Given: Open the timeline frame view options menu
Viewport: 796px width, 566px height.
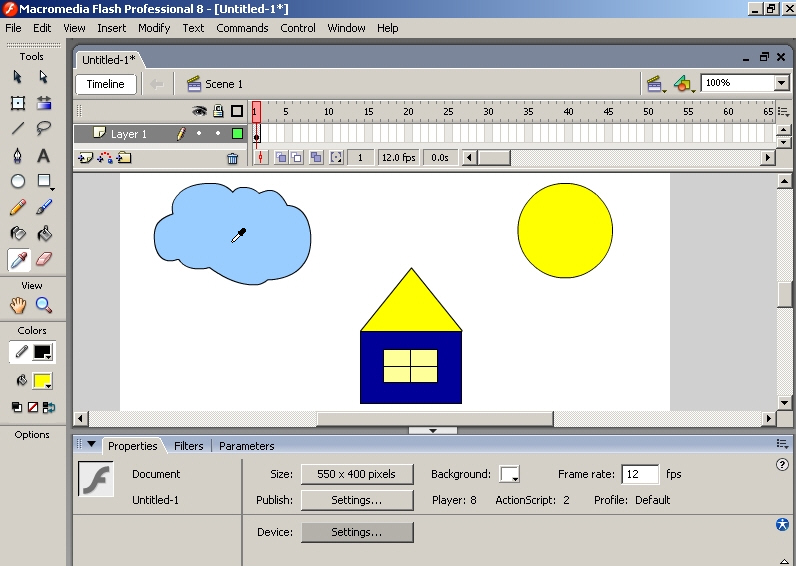Looking at the screenshot, I should pos(783,112).
